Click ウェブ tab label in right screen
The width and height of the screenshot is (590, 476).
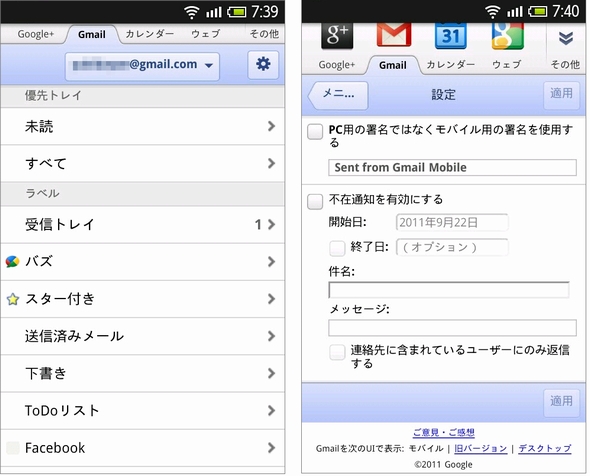coord(506,65)
